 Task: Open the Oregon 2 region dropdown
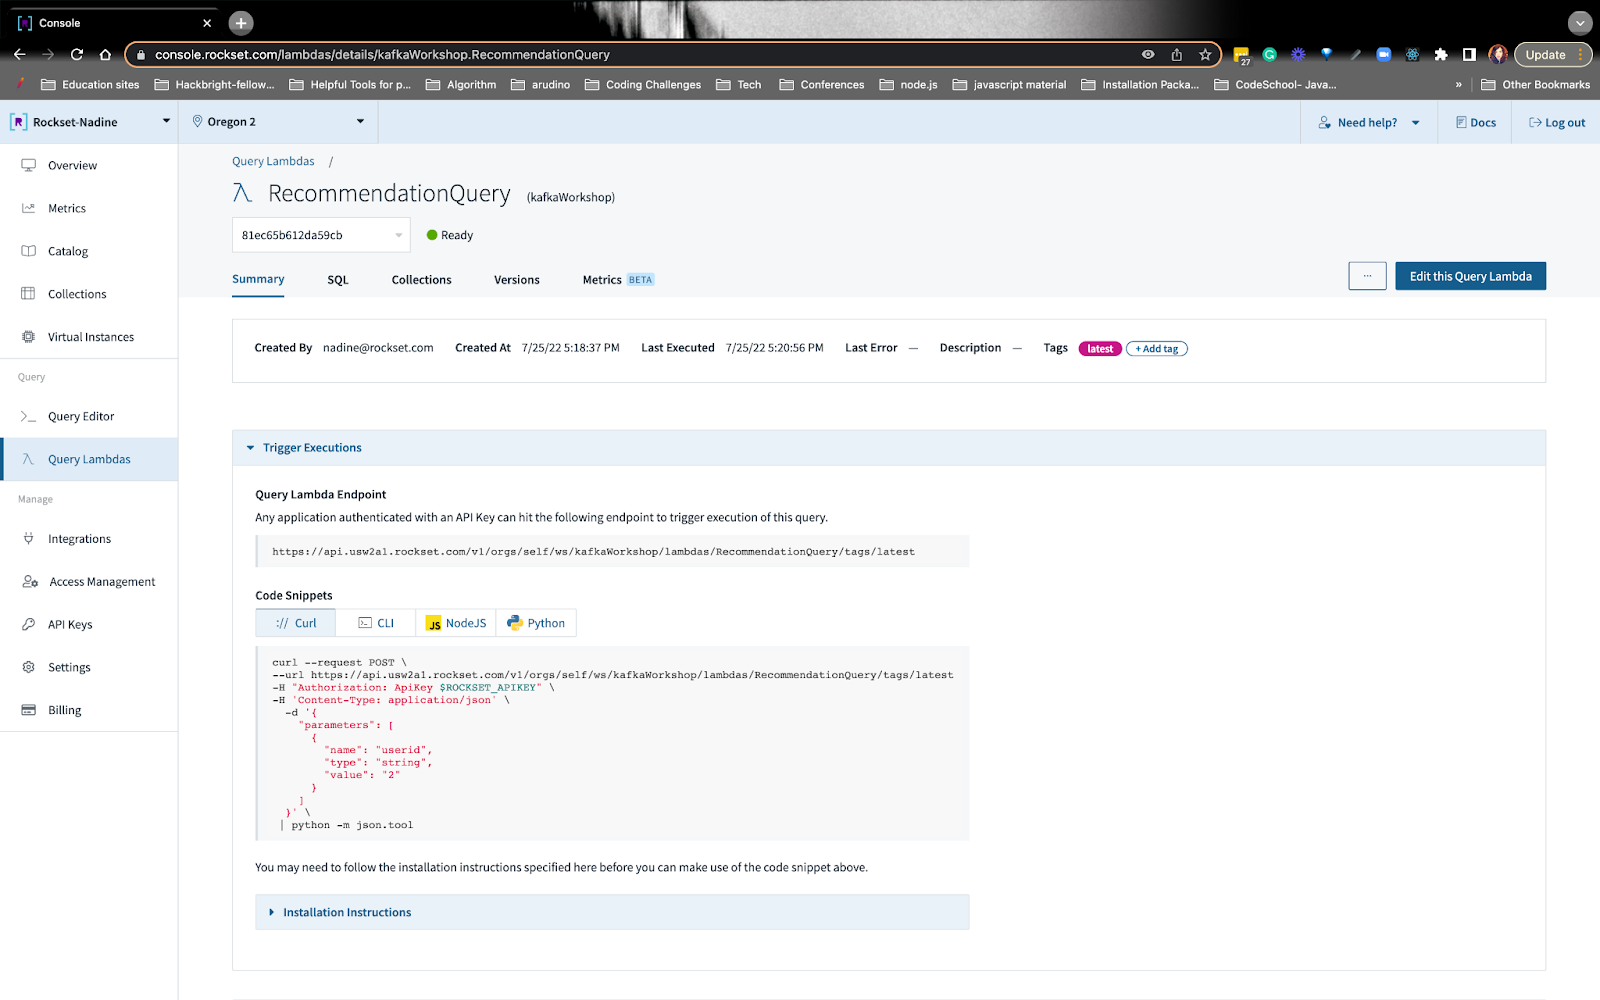click(x=278, y=122)
